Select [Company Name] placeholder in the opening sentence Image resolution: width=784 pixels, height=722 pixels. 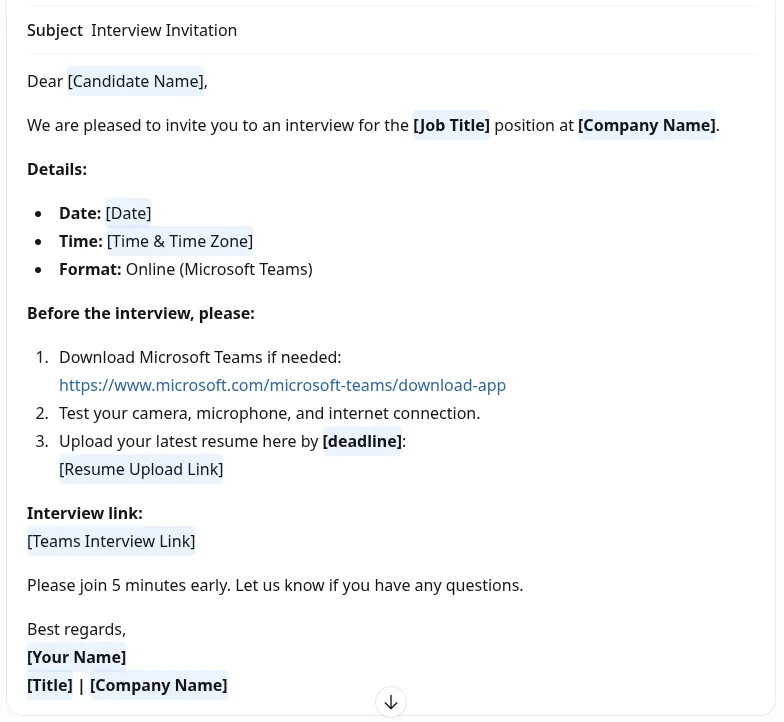646,125
